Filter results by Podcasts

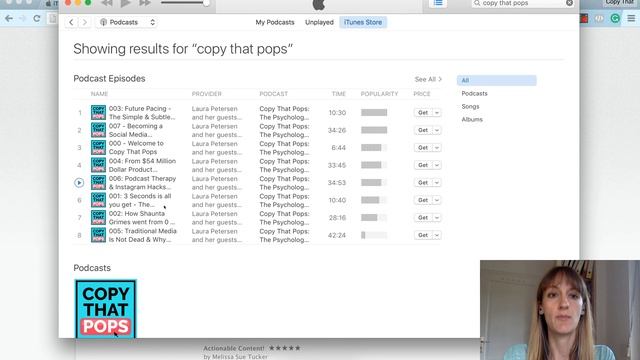[x=474, y=93]
